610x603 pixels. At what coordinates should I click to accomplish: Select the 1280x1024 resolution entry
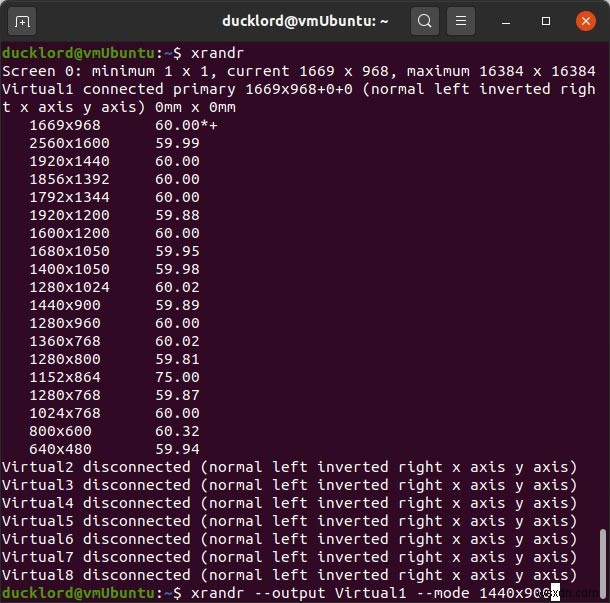70,287
